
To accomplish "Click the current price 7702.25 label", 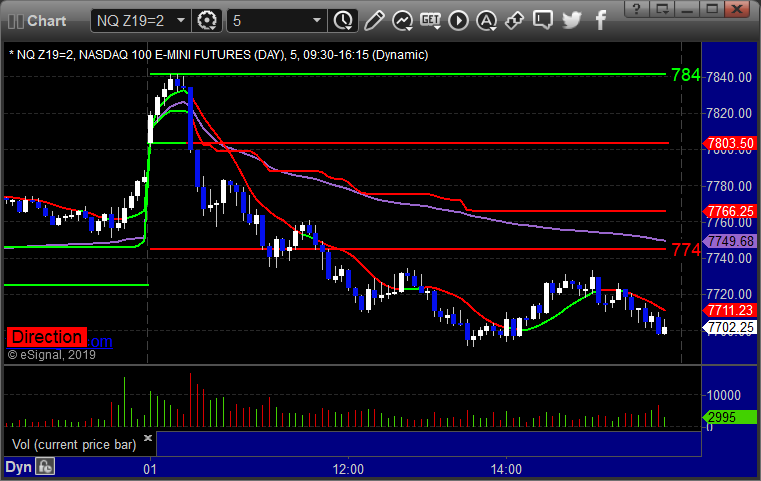I will 729,328.
